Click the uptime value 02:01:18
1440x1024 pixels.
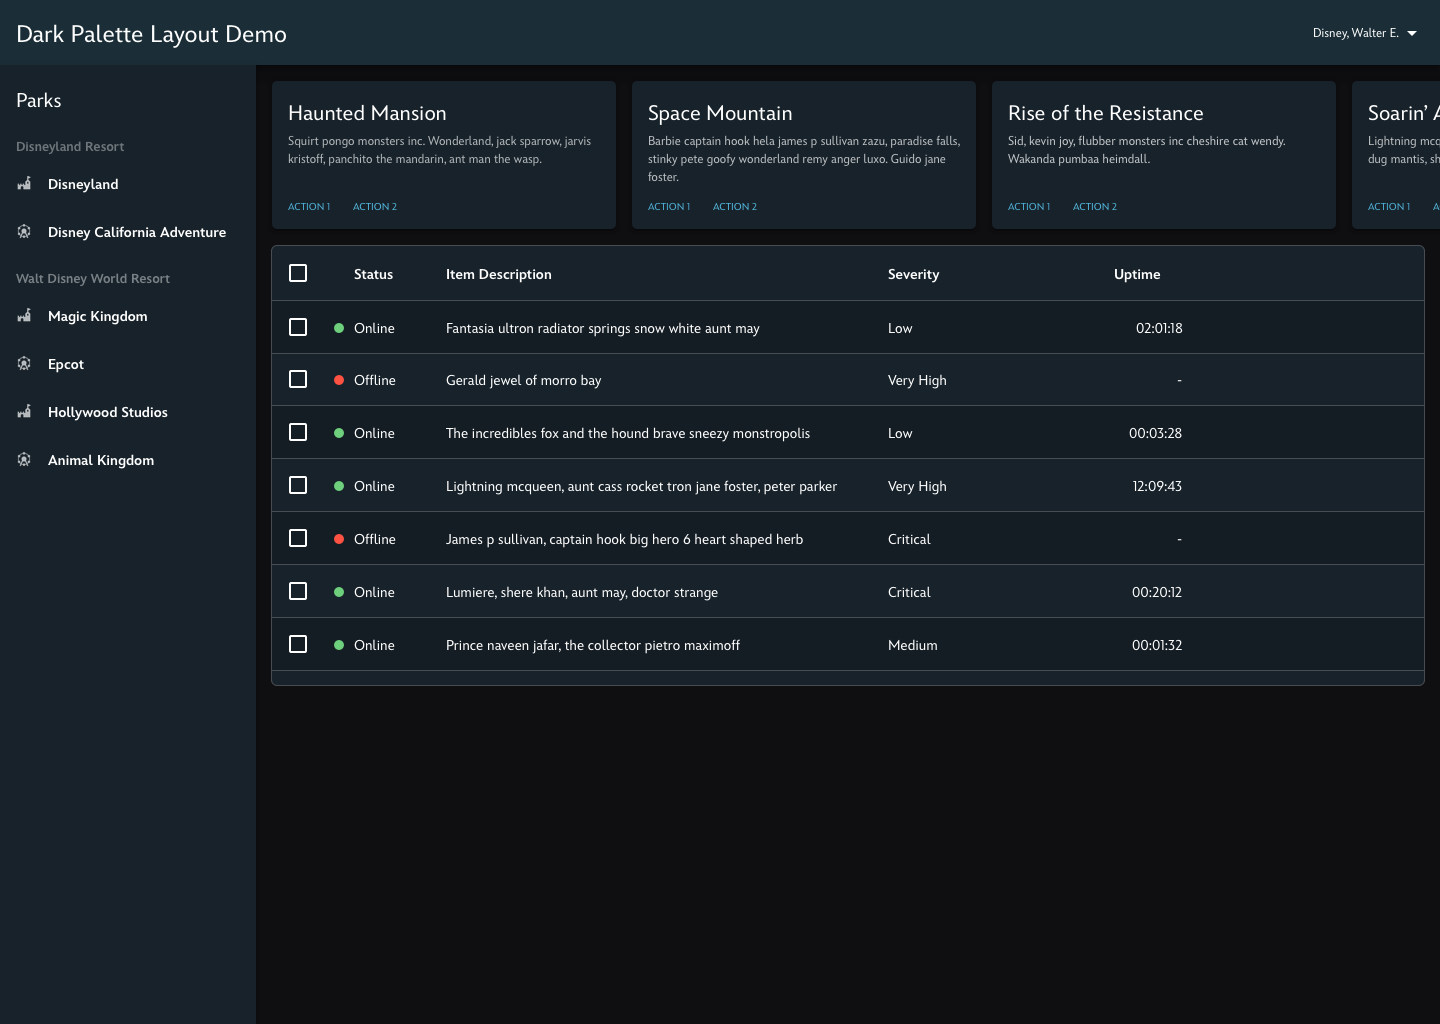1159,328
